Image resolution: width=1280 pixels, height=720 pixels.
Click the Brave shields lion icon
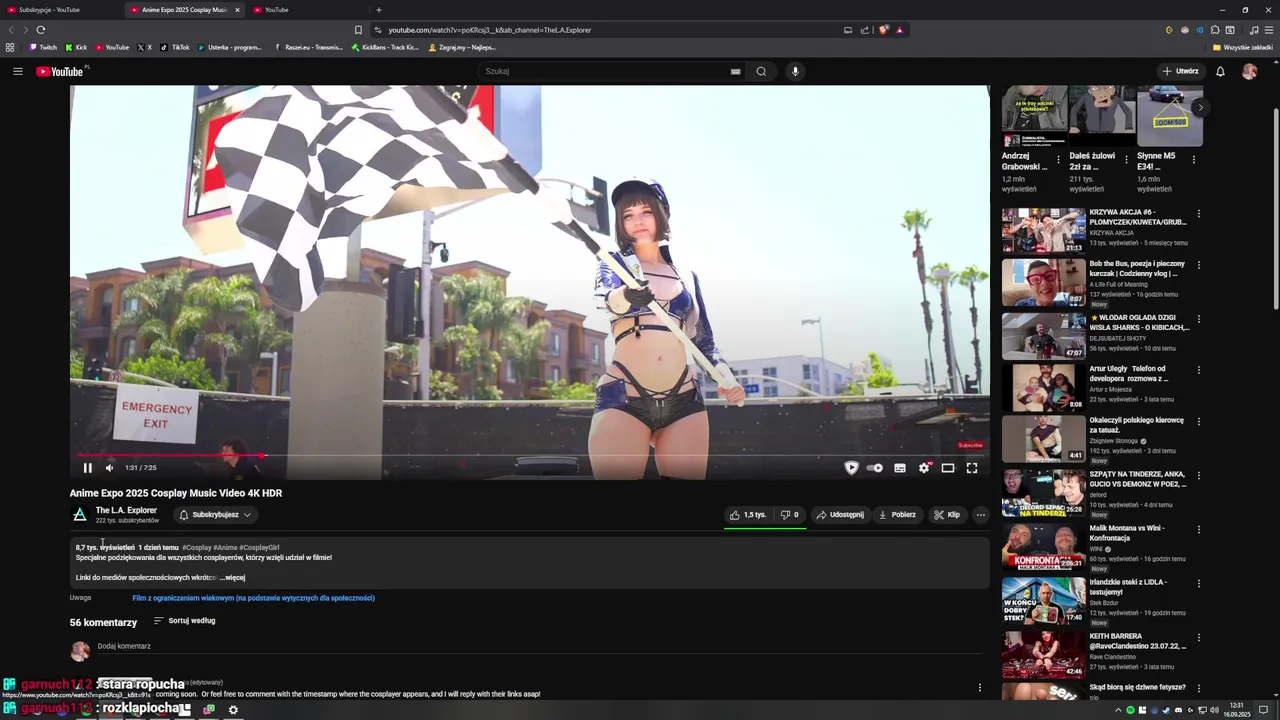click(883, 30)
